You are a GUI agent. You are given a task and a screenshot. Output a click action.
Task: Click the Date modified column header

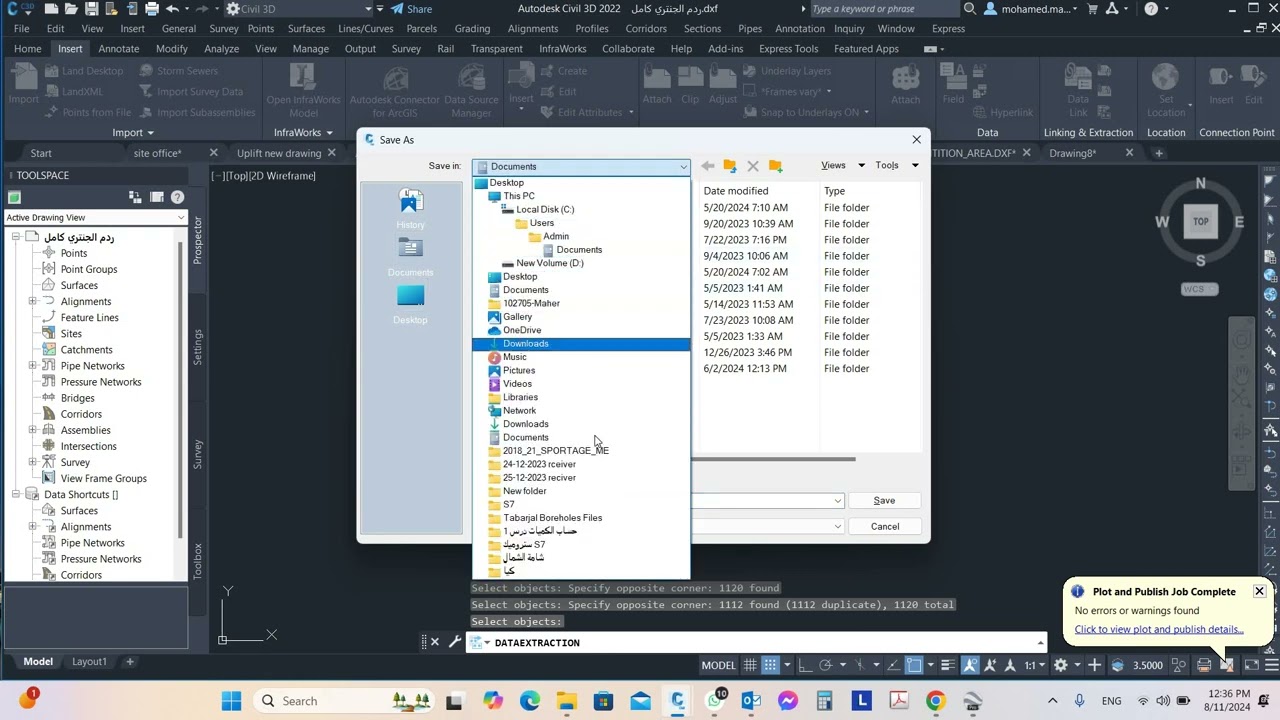(x=736, y=191)
